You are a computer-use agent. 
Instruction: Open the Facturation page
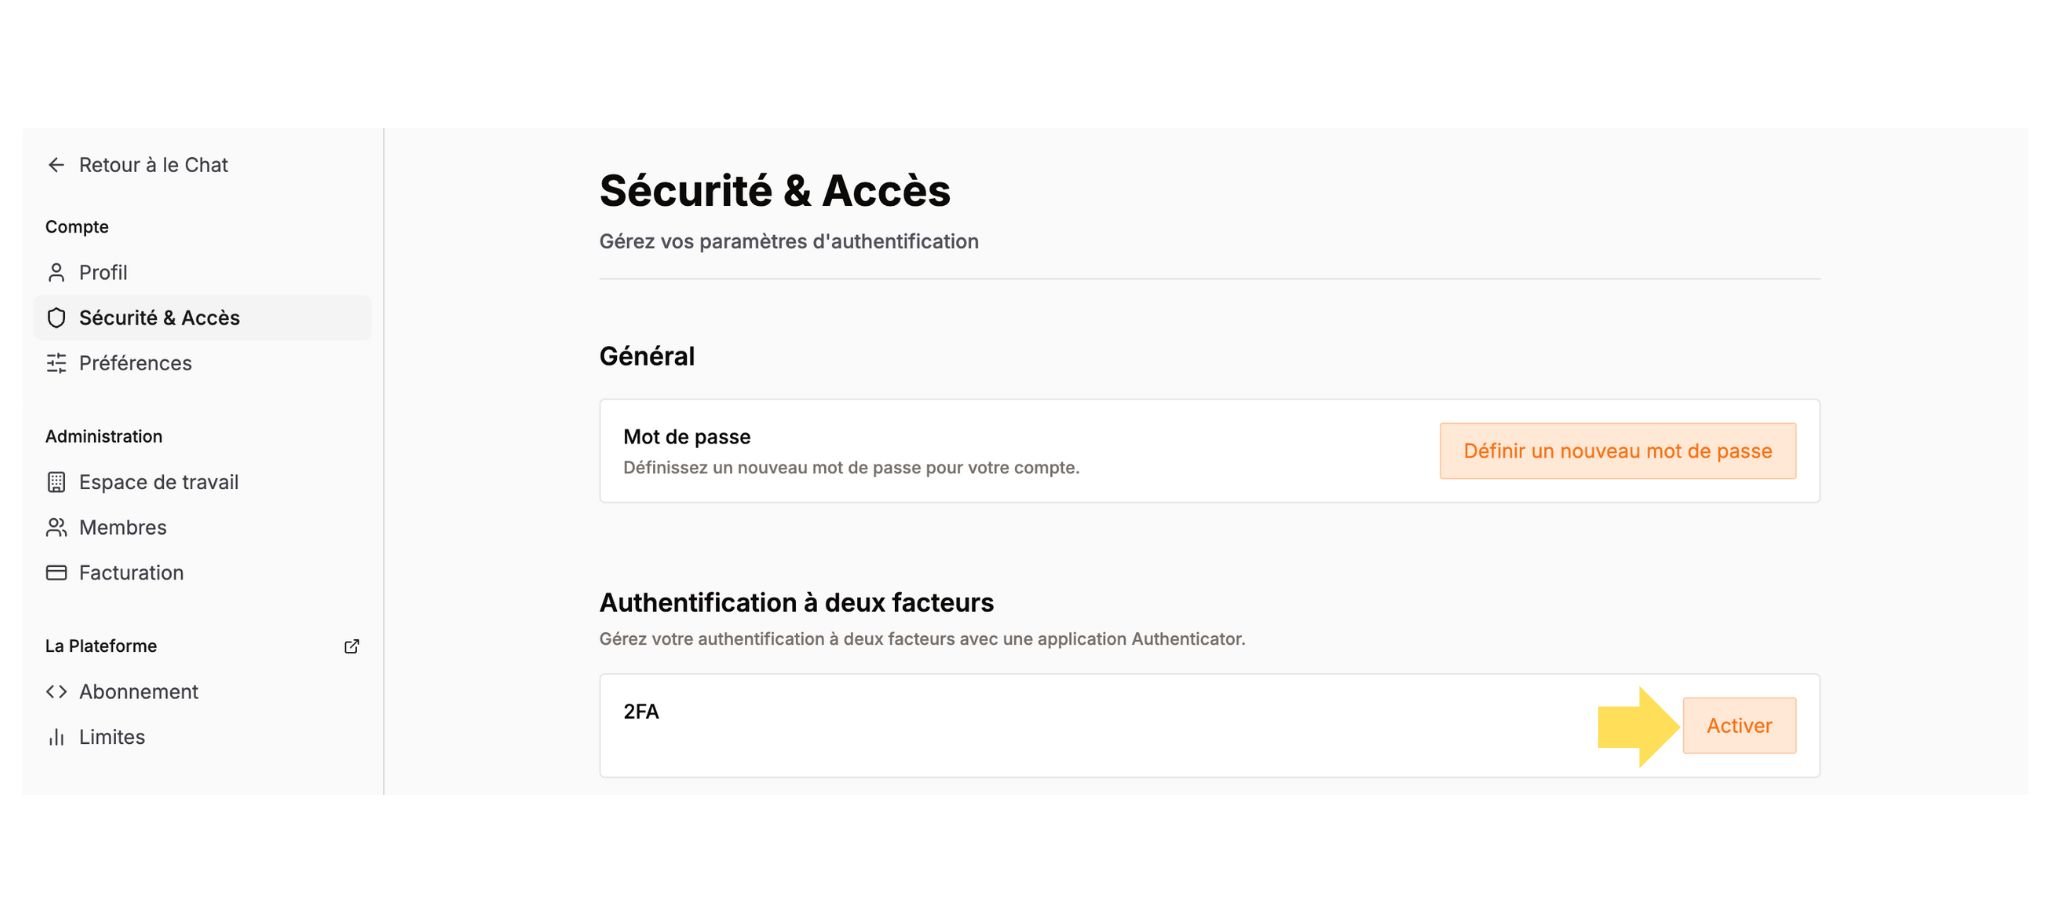pyautogui.click(x=131, y=572)
